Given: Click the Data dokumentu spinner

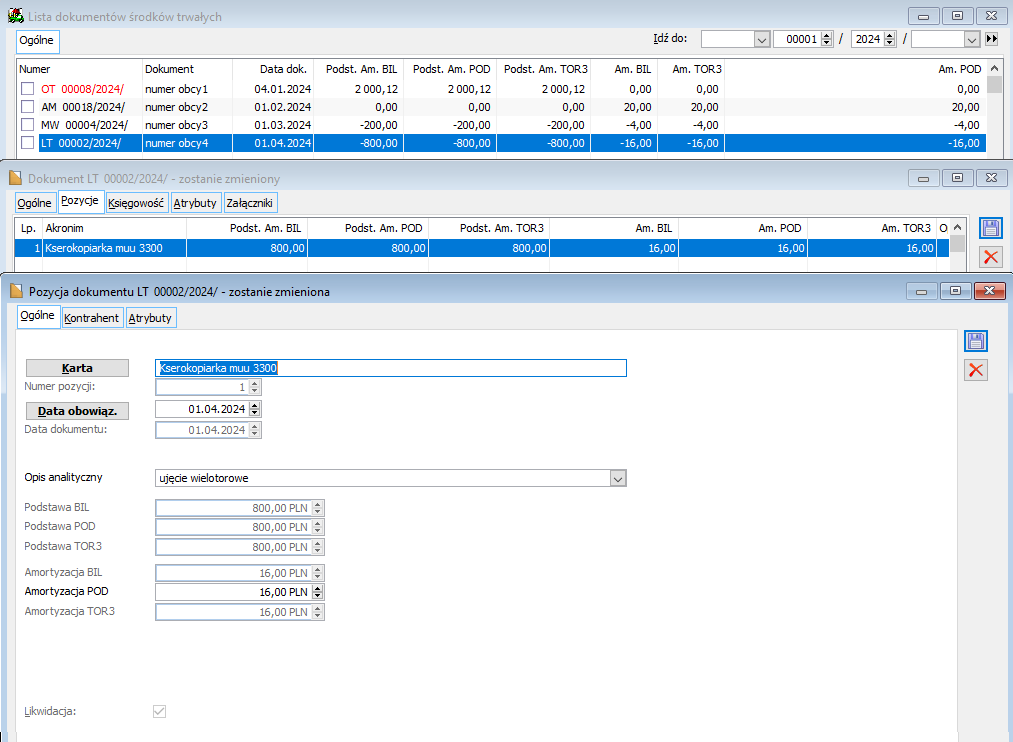Looking at the screenshot, I should point(255,430).
